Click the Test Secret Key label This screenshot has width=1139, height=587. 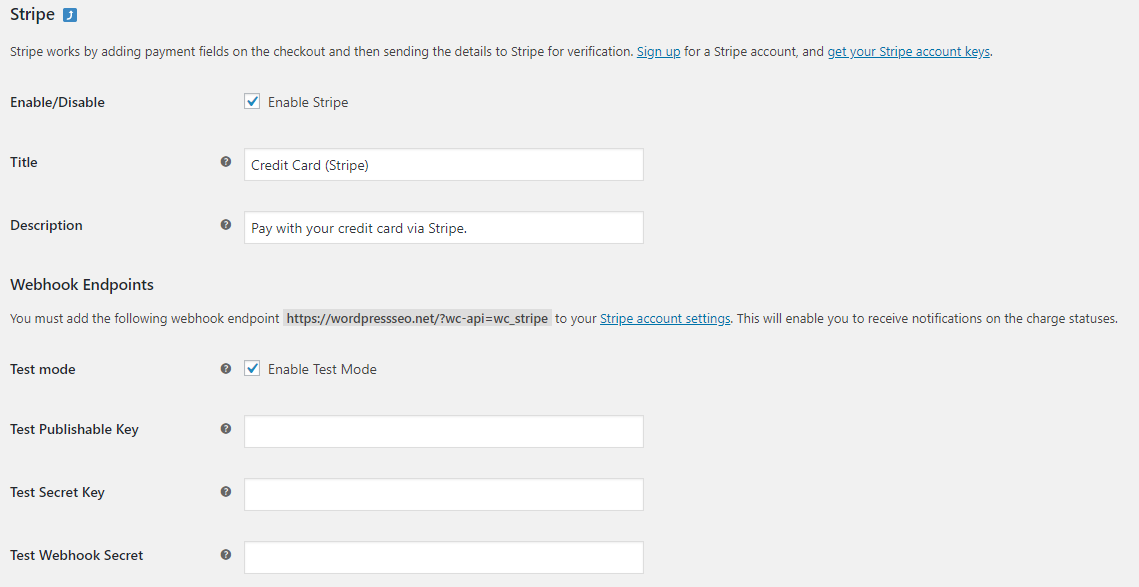tap(57, 493)
